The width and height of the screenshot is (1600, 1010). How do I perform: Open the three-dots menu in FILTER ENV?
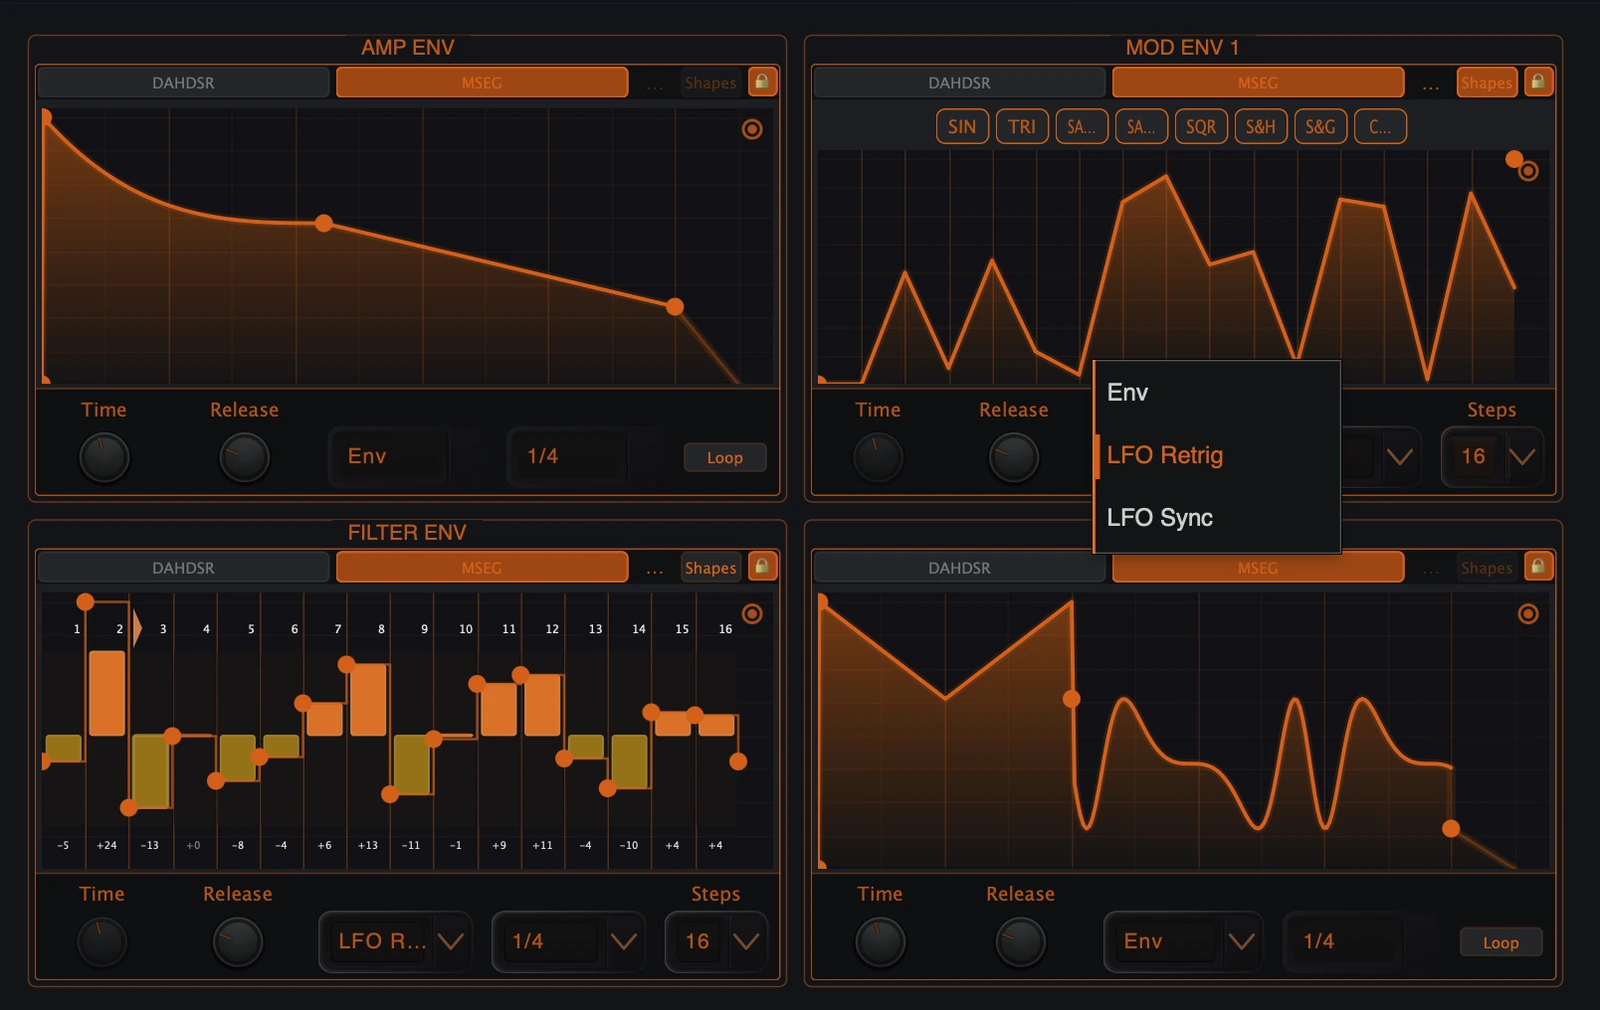tap(655, 569)
